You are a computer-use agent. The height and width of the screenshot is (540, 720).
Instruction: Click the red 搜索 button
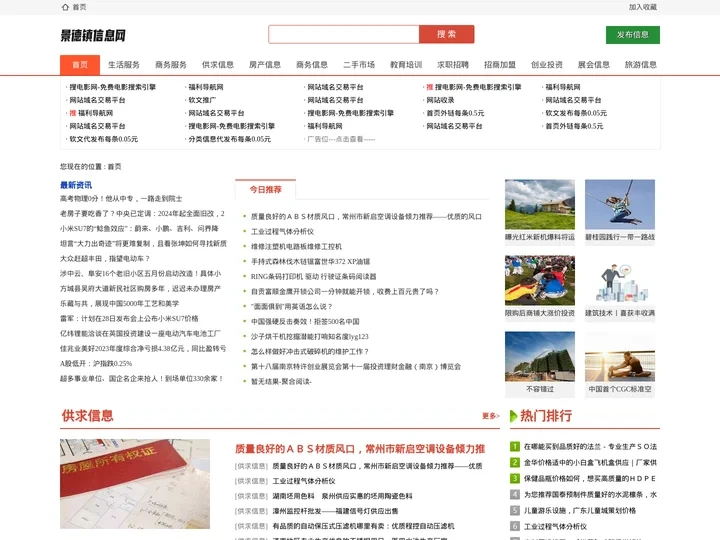(446, 34)
